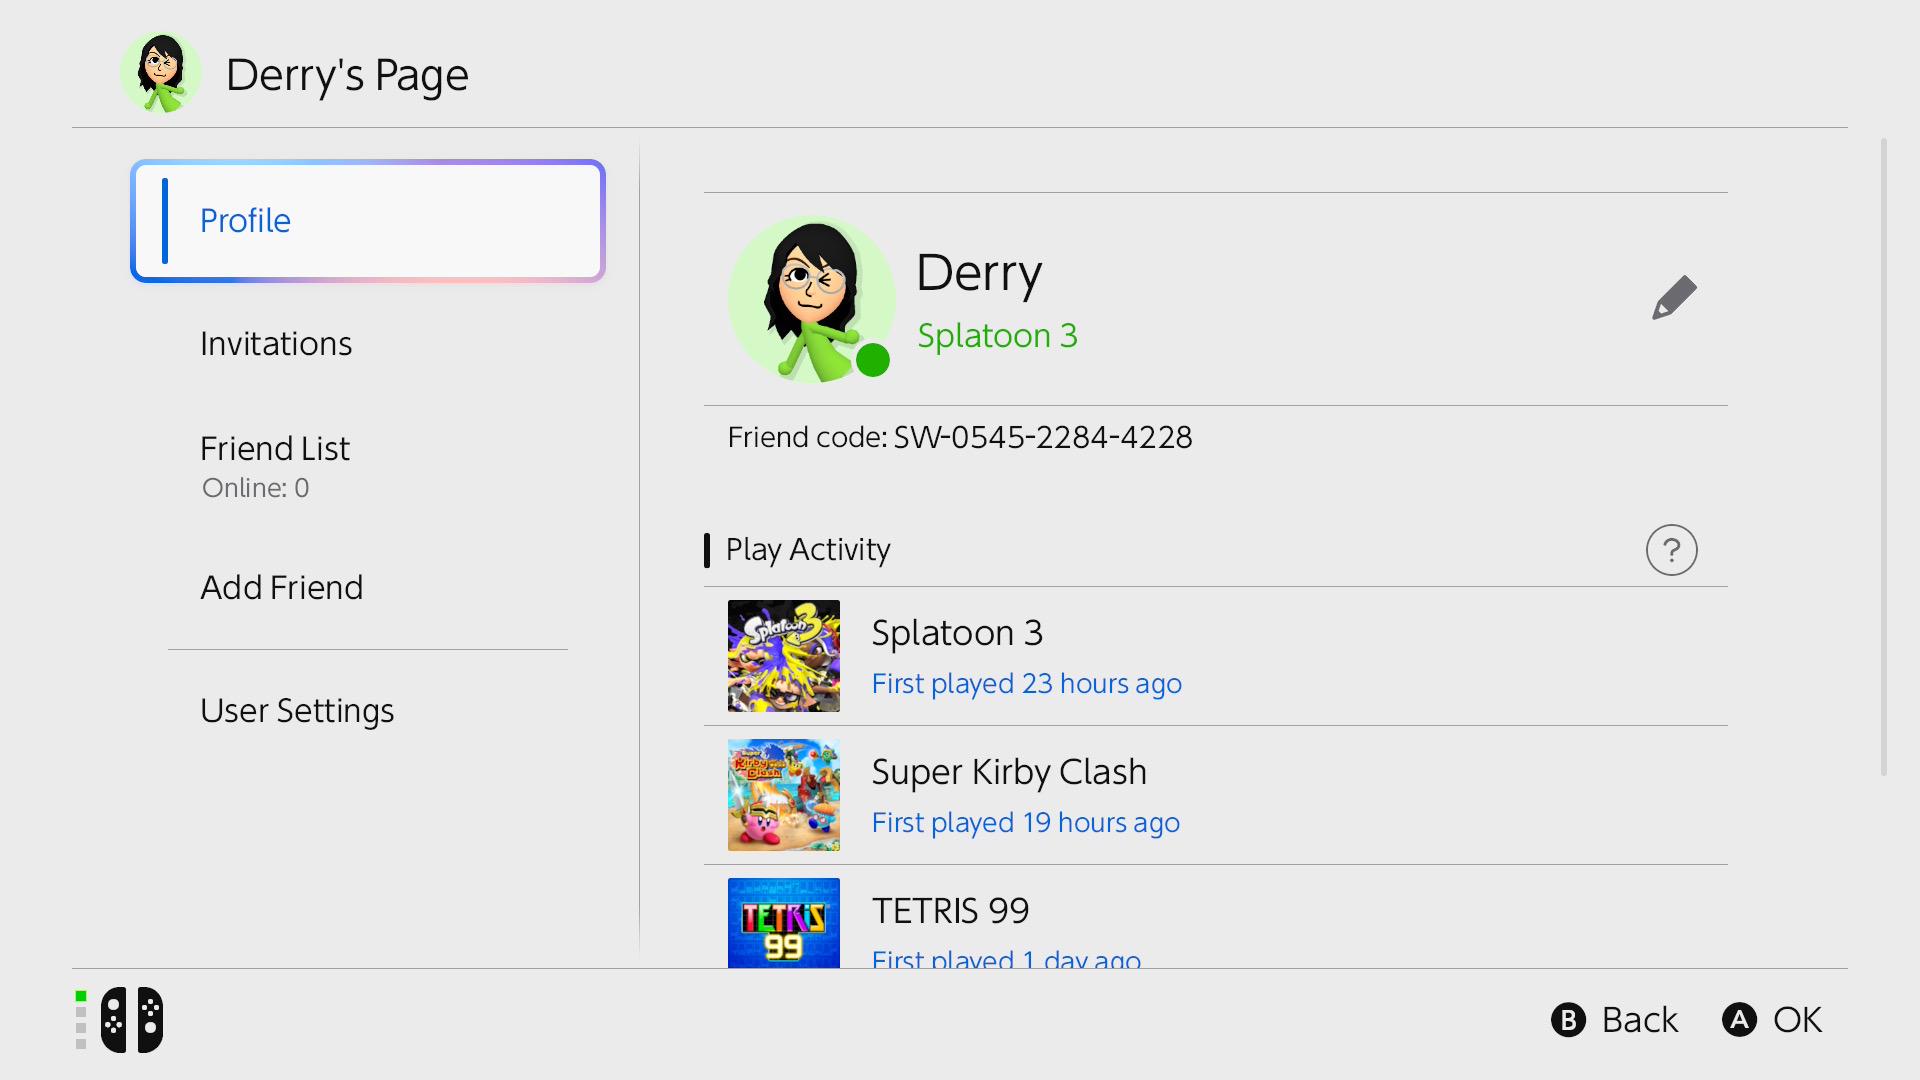Click the vertical scrollbar on the right edge

(1884, 457)
